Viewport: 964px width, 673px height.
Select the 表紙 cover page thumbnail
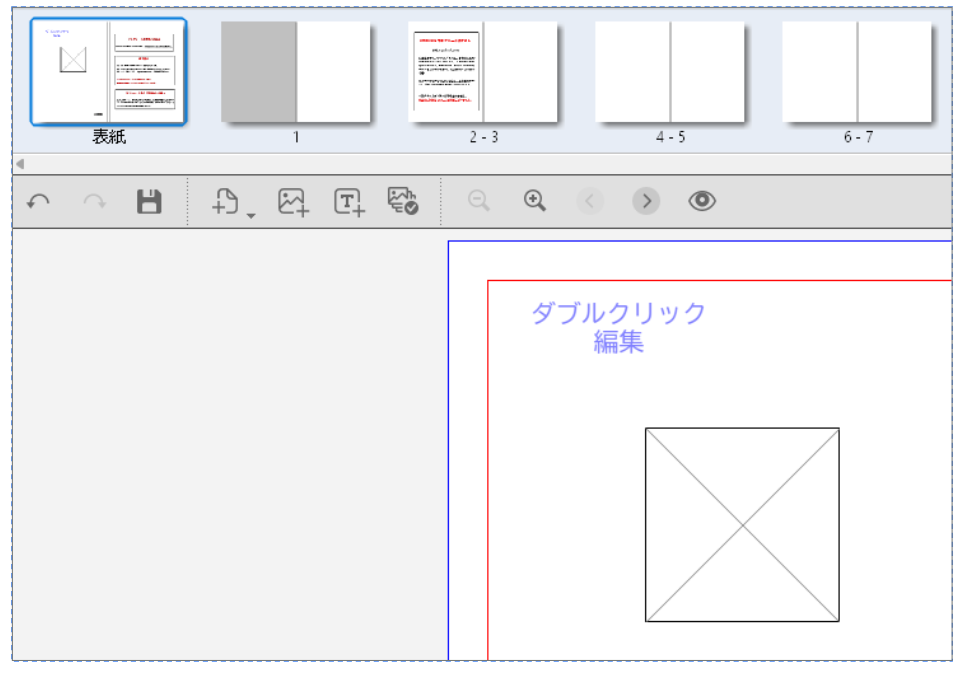108,72
